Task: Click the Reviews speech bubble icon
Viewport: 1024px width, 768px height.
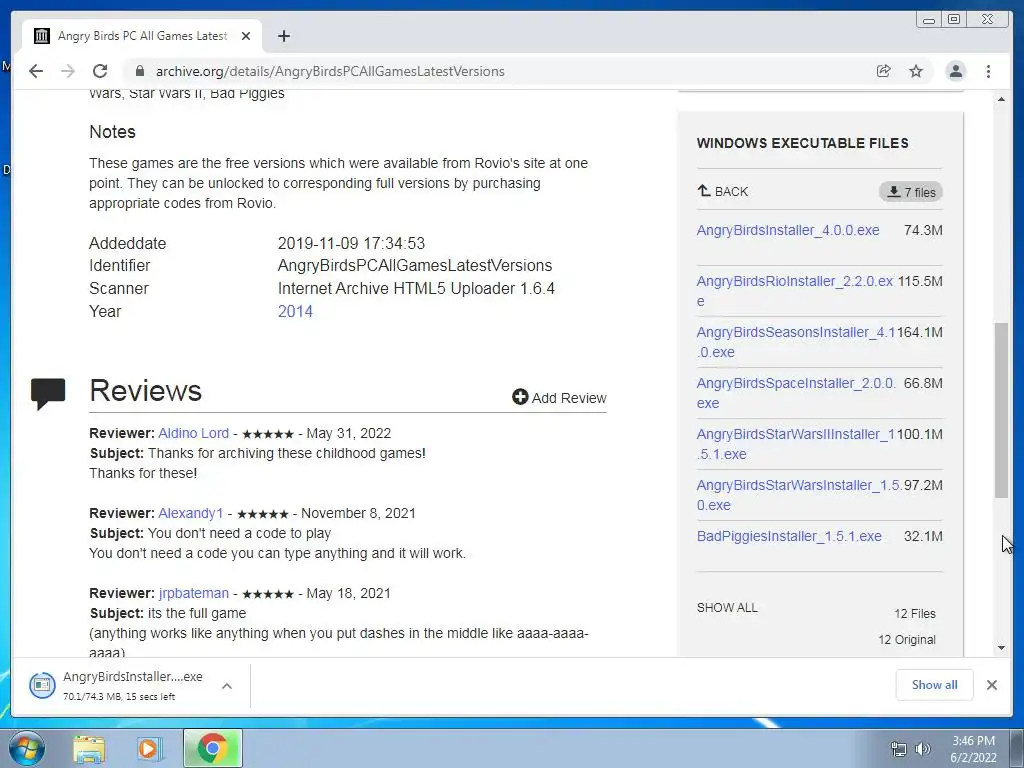Action: pos(48,393)
